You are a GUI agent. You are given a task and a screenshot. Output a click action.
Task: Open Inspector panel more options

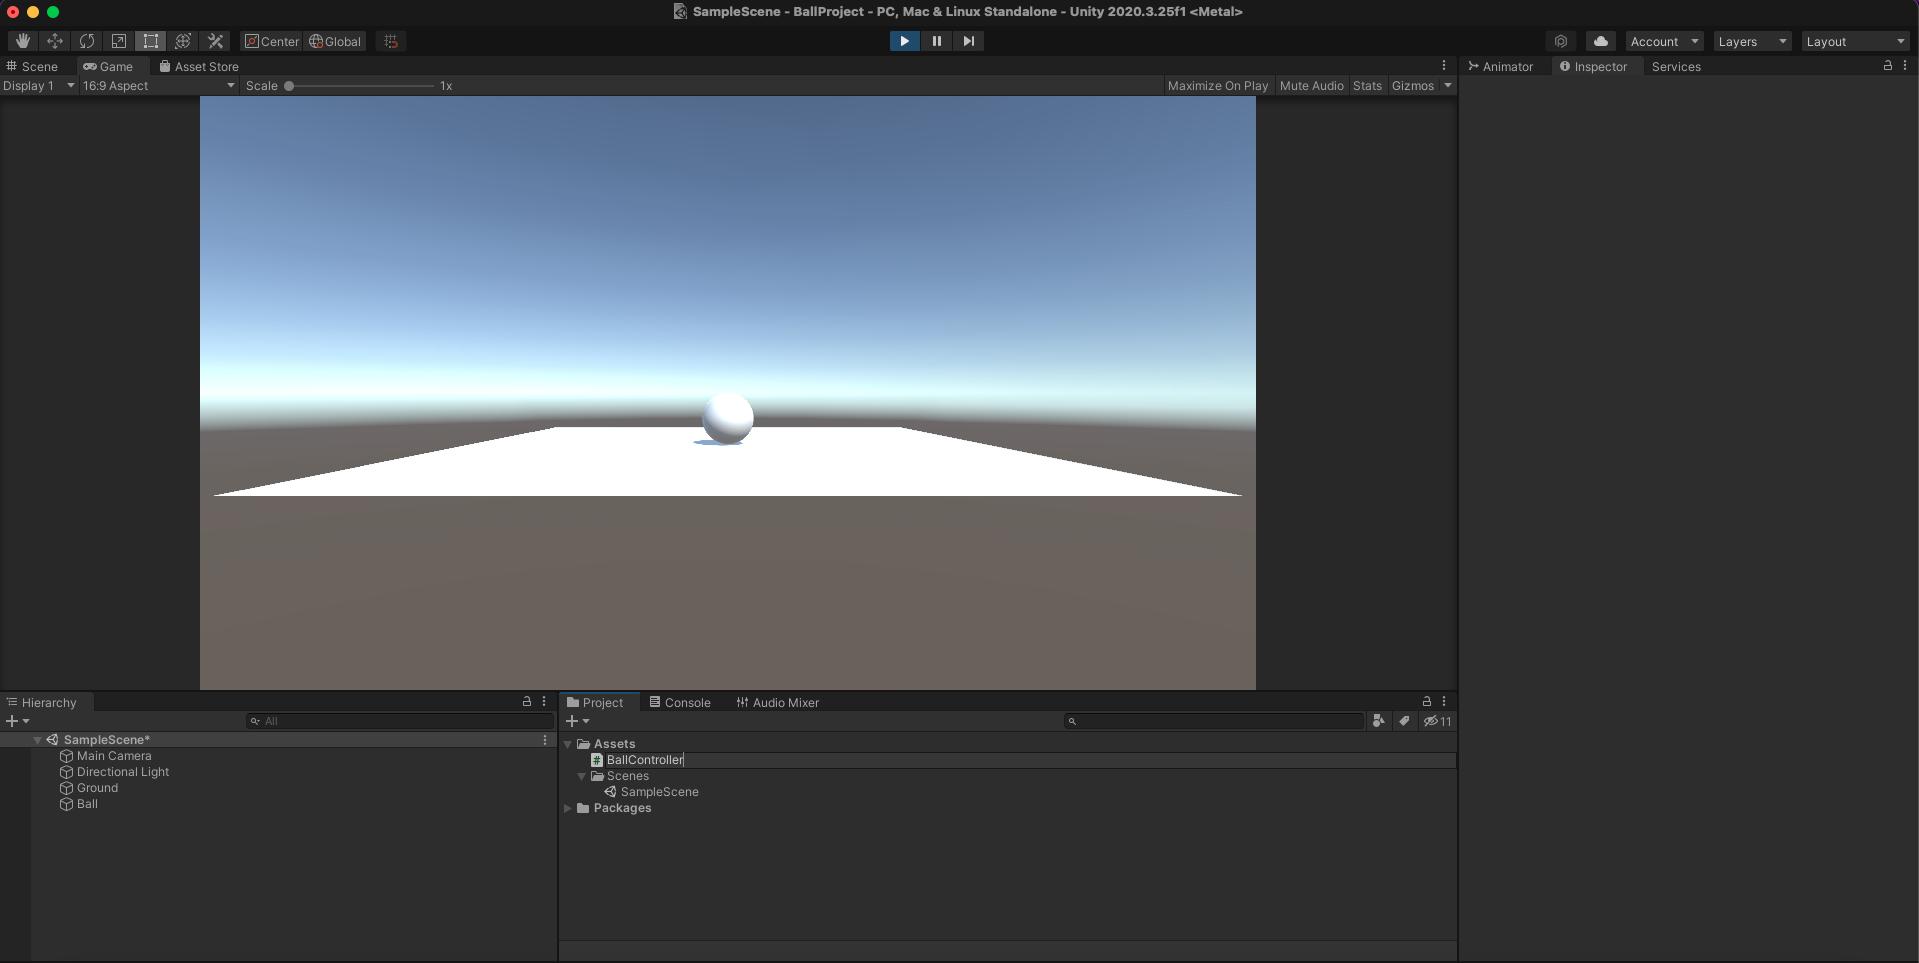pyautogui.click(x=1905, y=65)
